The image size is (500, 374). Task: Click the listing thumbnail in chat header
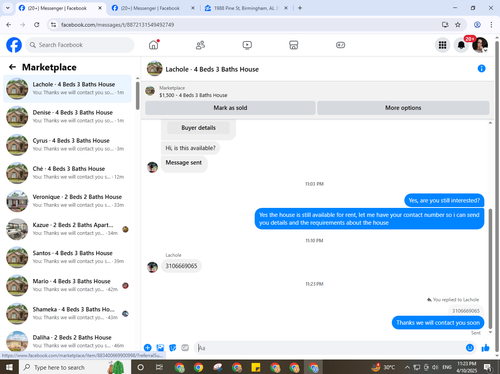point(154,68)
